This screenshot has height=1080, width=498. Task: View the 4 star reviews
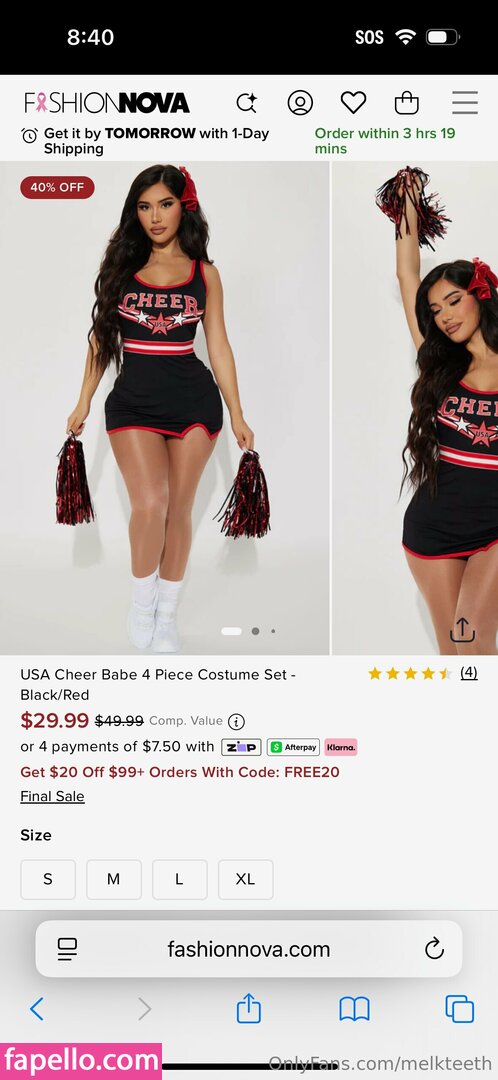468,673
